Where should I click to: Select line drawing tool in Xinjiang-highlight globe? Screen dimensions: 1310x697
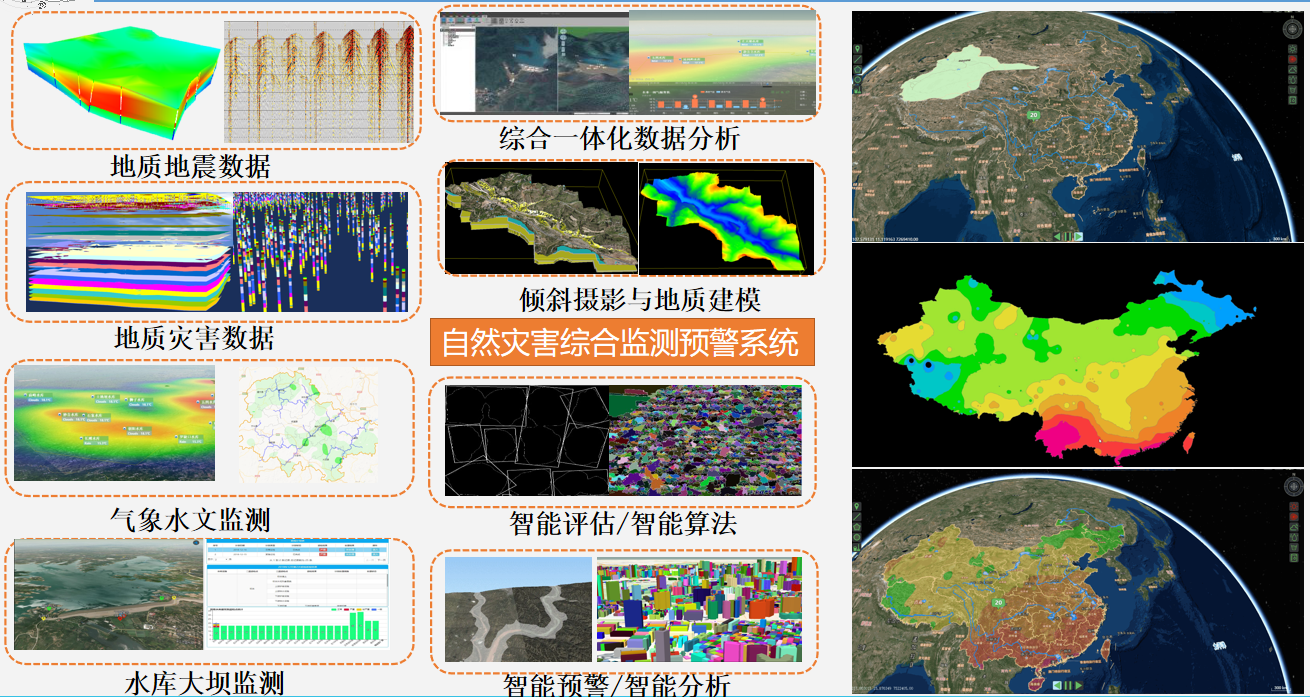pos(857,59)
